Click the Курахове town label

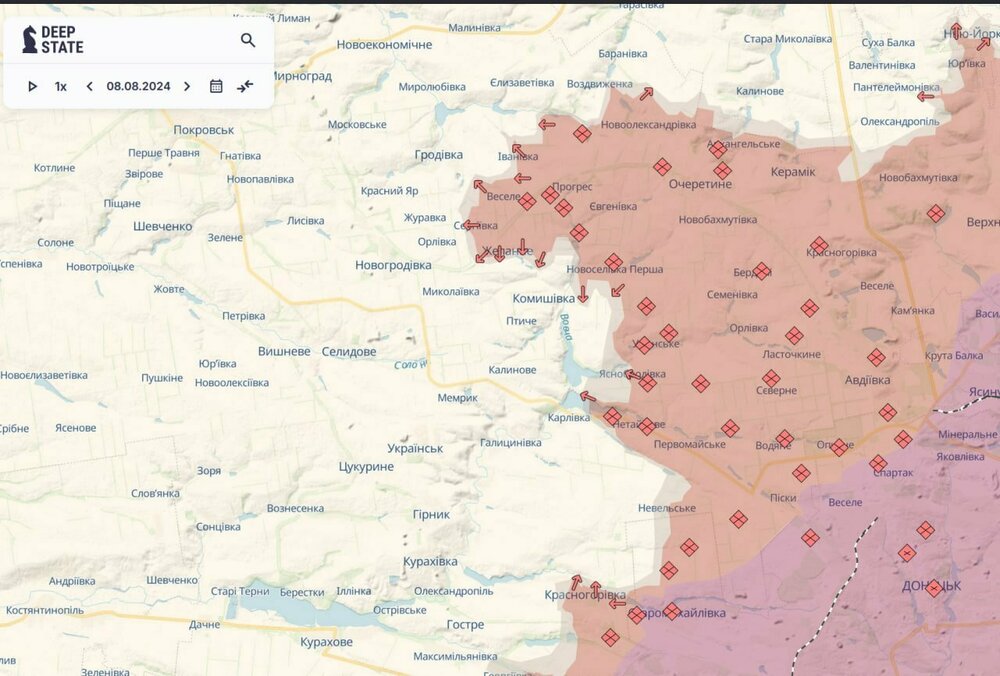click(326, 642)
